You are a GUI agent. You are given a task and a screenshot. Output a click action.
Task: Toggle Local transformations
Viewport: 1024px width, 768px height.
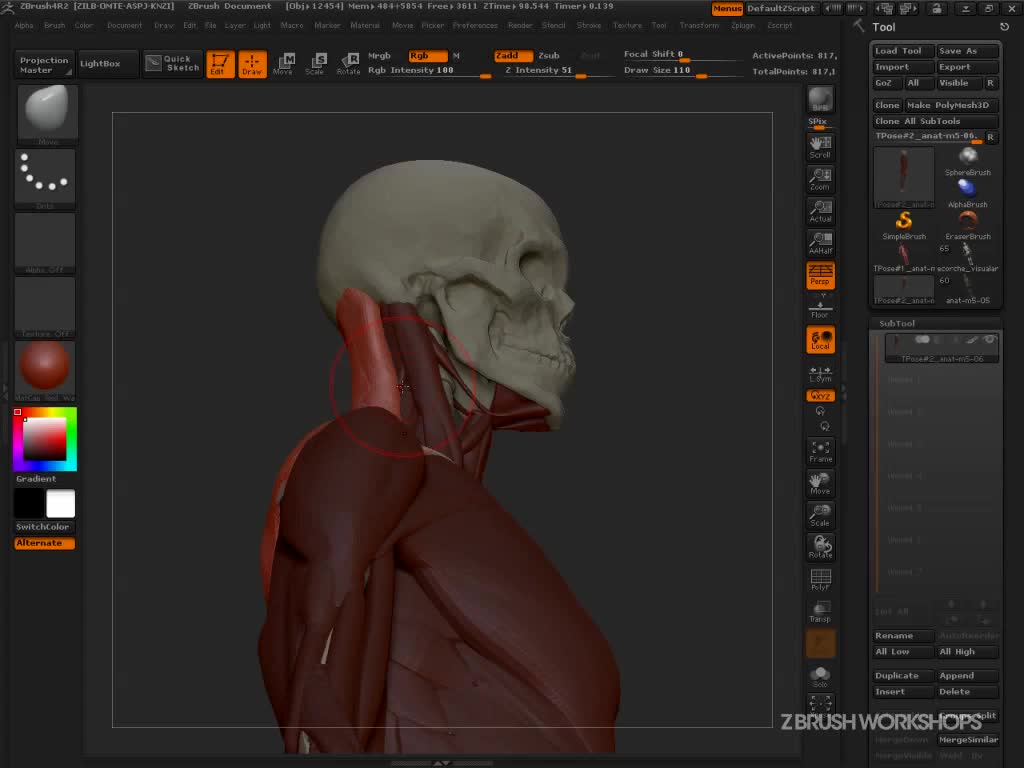(x=820, y=340)
